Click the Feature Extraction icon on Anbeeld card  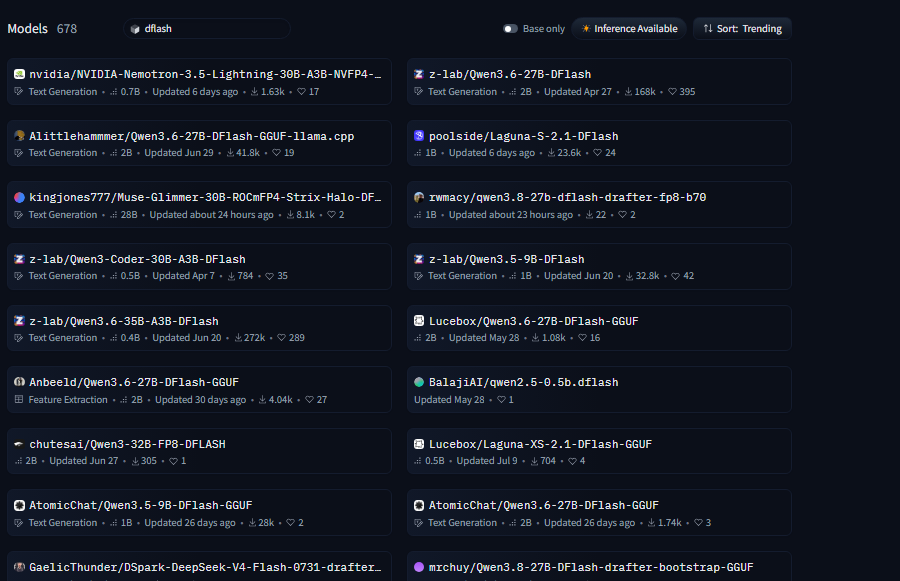[x=19, y=399]
